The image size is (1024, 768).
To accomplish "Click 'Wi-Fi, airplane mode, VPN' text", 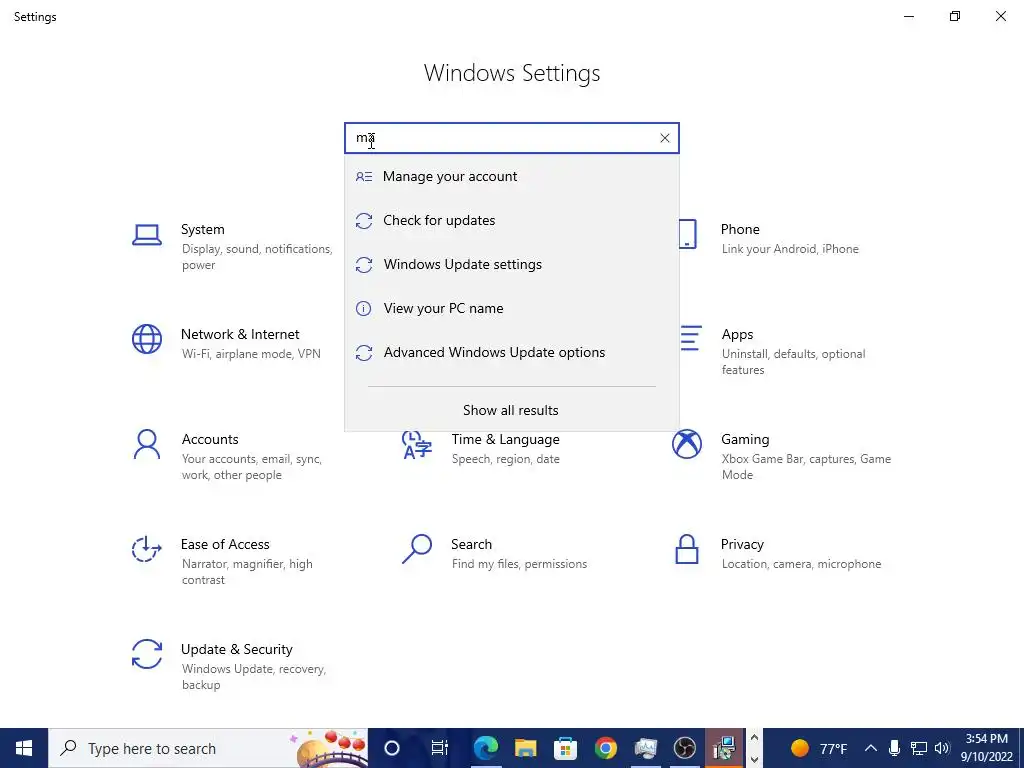I will click(251, 354).
